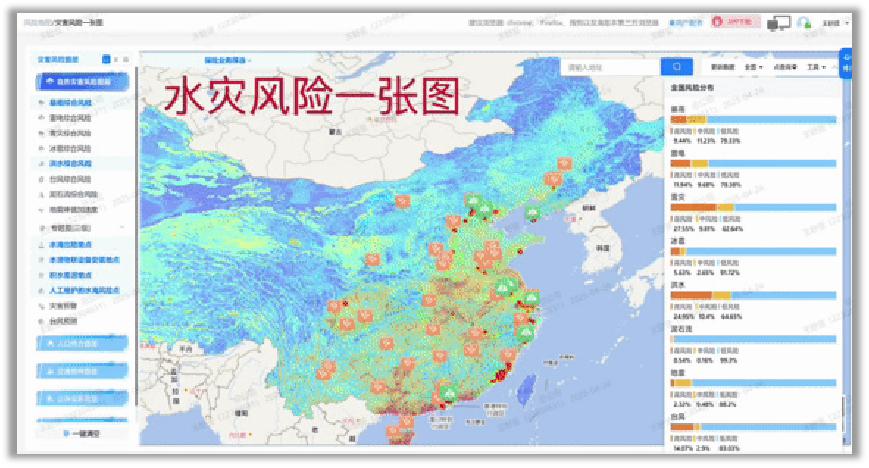Click the 一键清空 button at panel bottom
869x468 pixels.
82,433
